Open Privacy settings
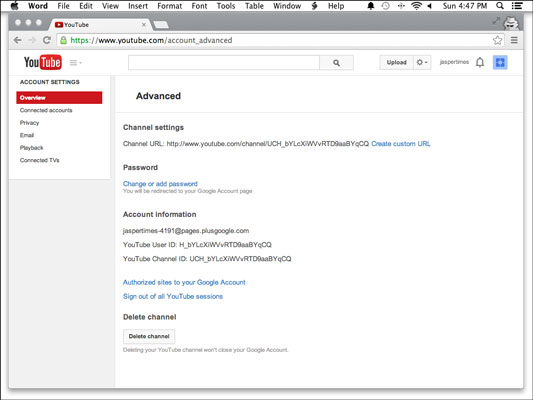The height and width of the screenshot is (400, 533). [x=29, y=123]
